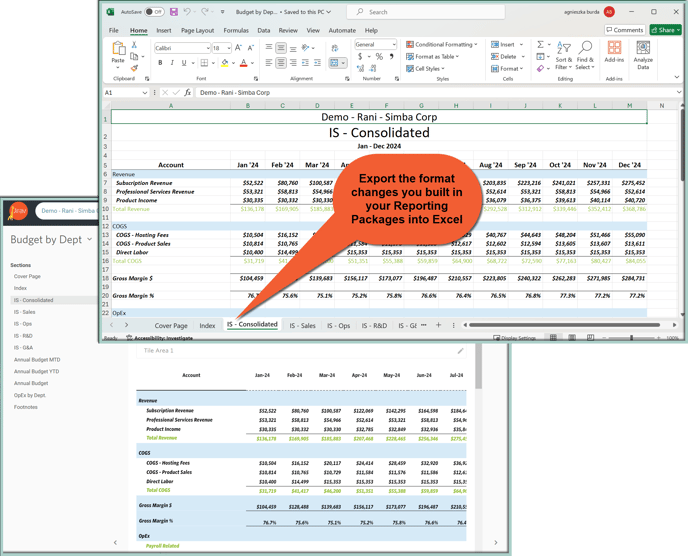Image resolution: width=688 pixels, height=556 pixels.
Task: Select cell A1 Demo - Rani - Simba Corp
Action: (379, 117)
